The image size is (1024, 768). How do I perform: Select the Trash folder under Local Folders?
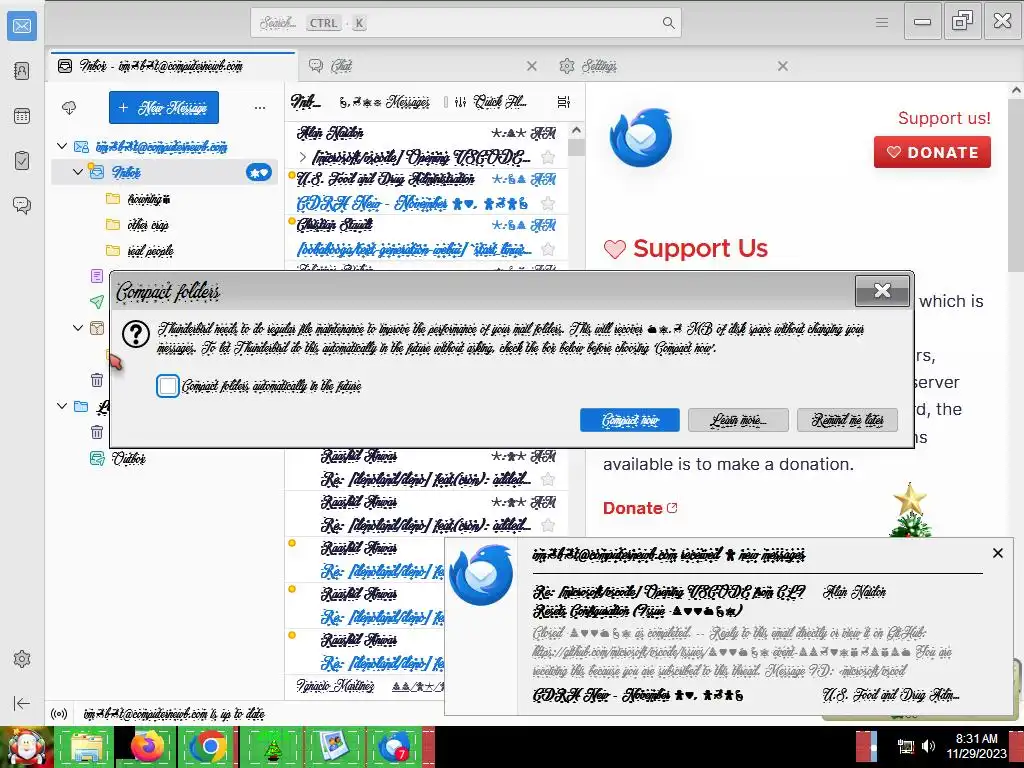pyautogui.click(x=97, y=432)
